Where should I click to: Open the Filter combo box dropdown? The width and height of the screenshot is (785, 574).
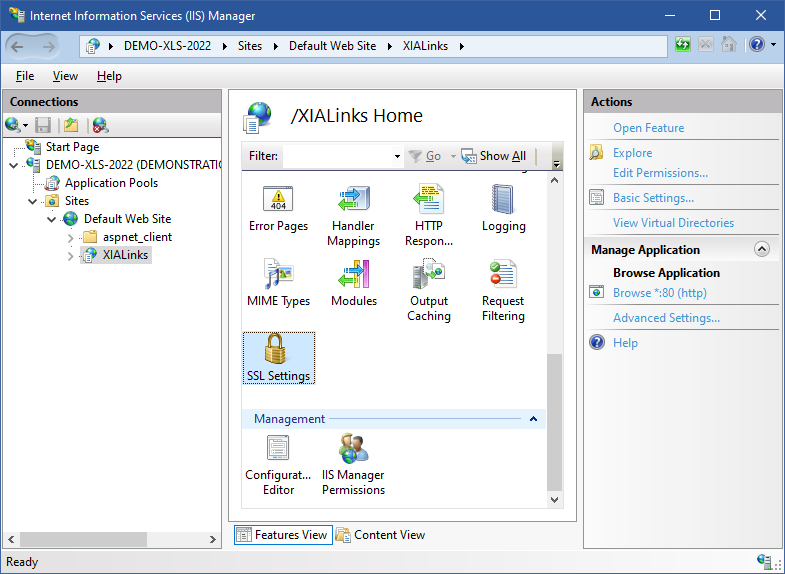click(397, 156)
